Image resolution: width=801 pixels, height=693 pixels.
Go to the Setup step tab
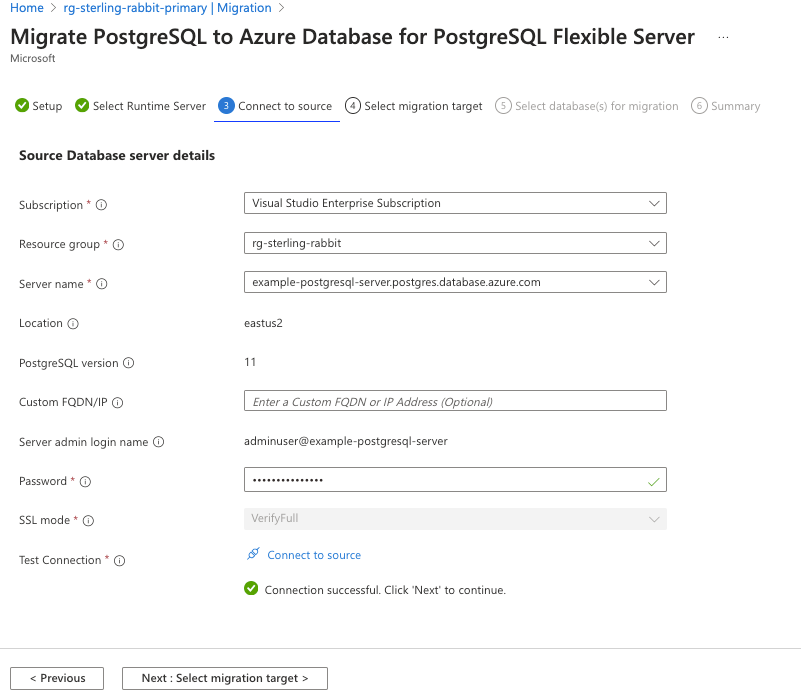pyautogui.click(x=39, y=106)
